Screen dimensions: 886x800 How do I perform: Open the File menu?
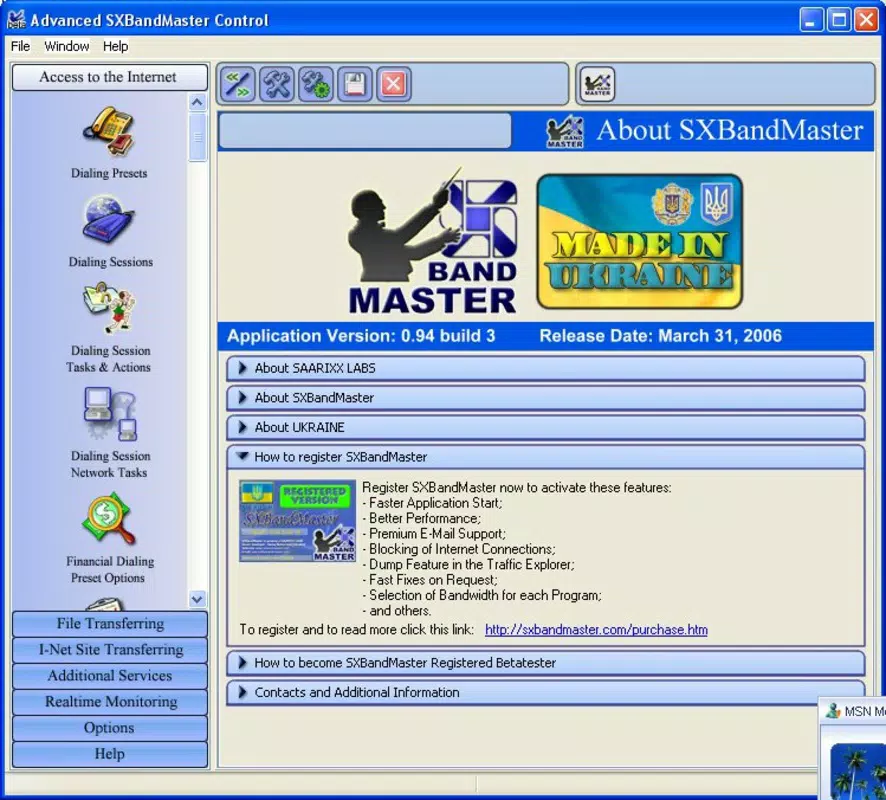coord(20,46)
